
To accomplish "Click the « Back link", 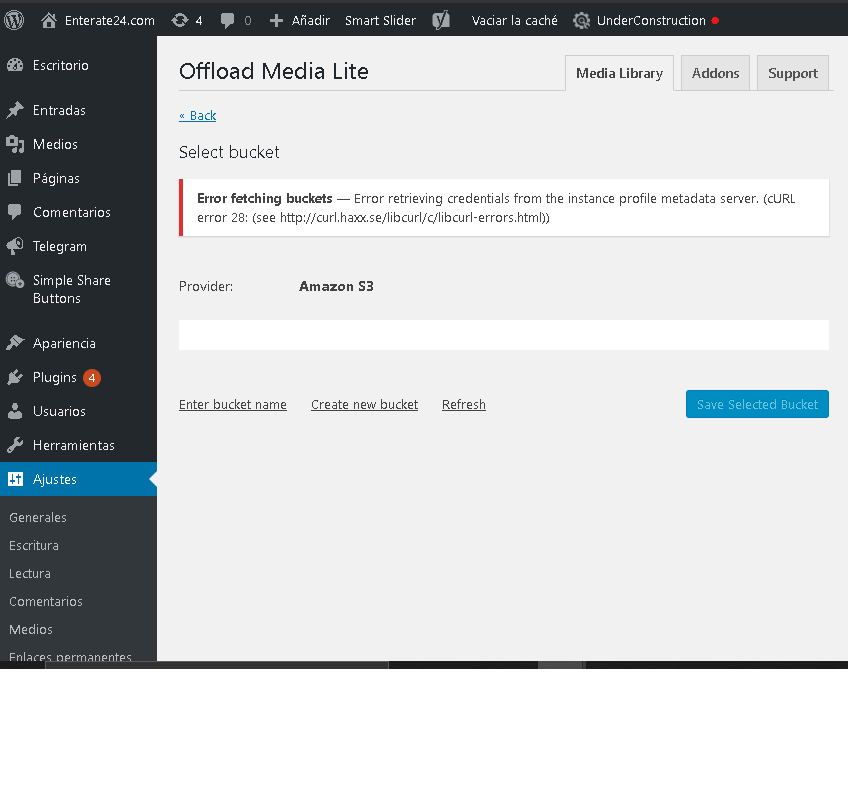I will [197, 116].
